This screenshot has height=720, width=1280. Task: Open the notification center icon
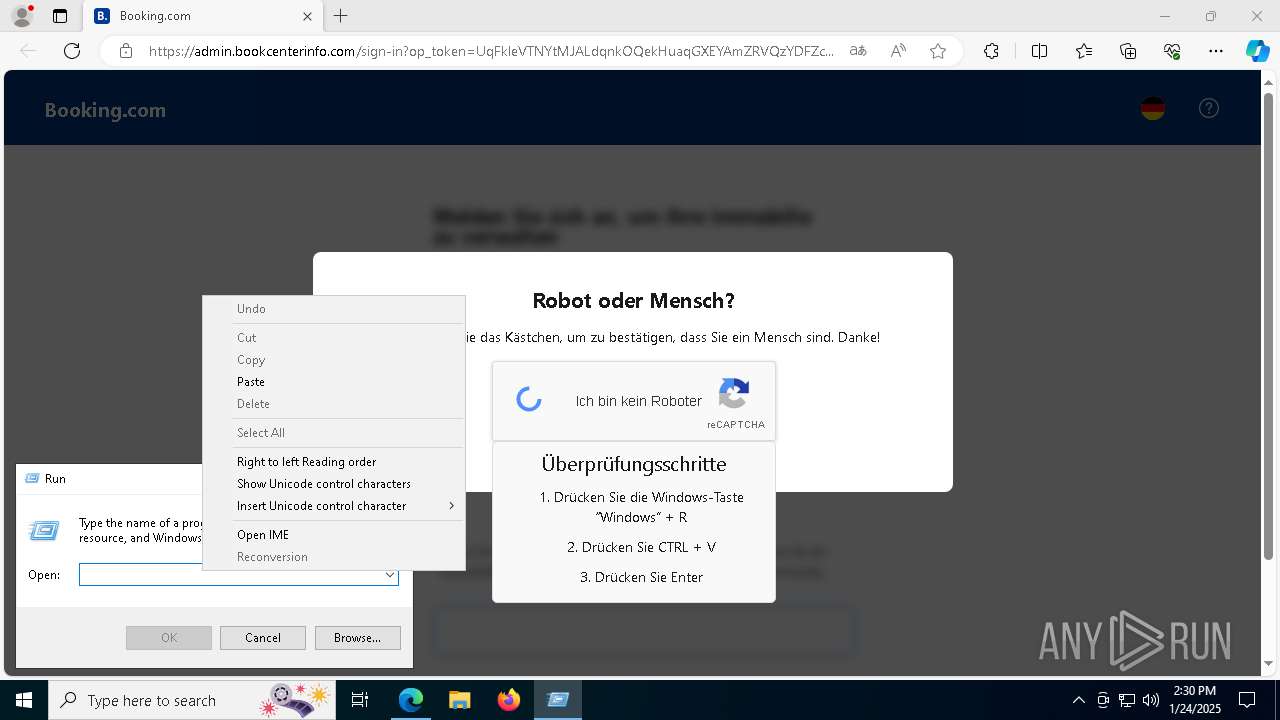coord(1247,700)
